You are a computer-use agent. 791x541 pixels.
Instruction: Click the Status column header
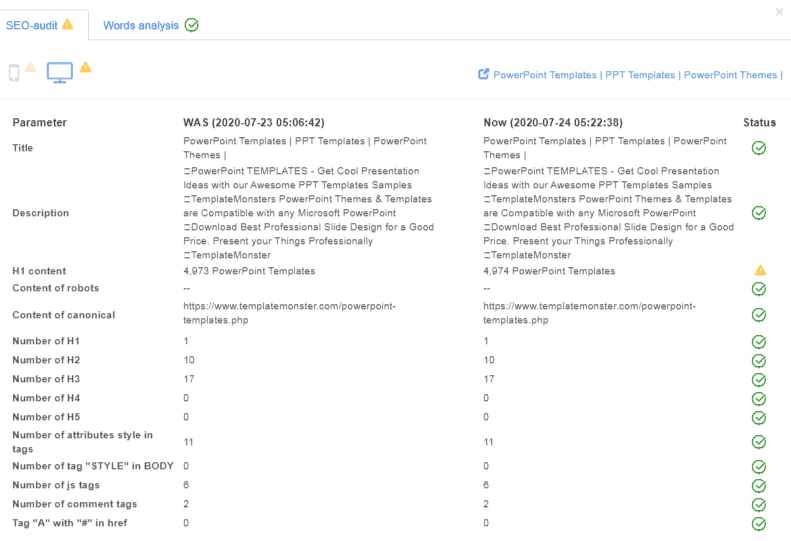click(759, 123)
